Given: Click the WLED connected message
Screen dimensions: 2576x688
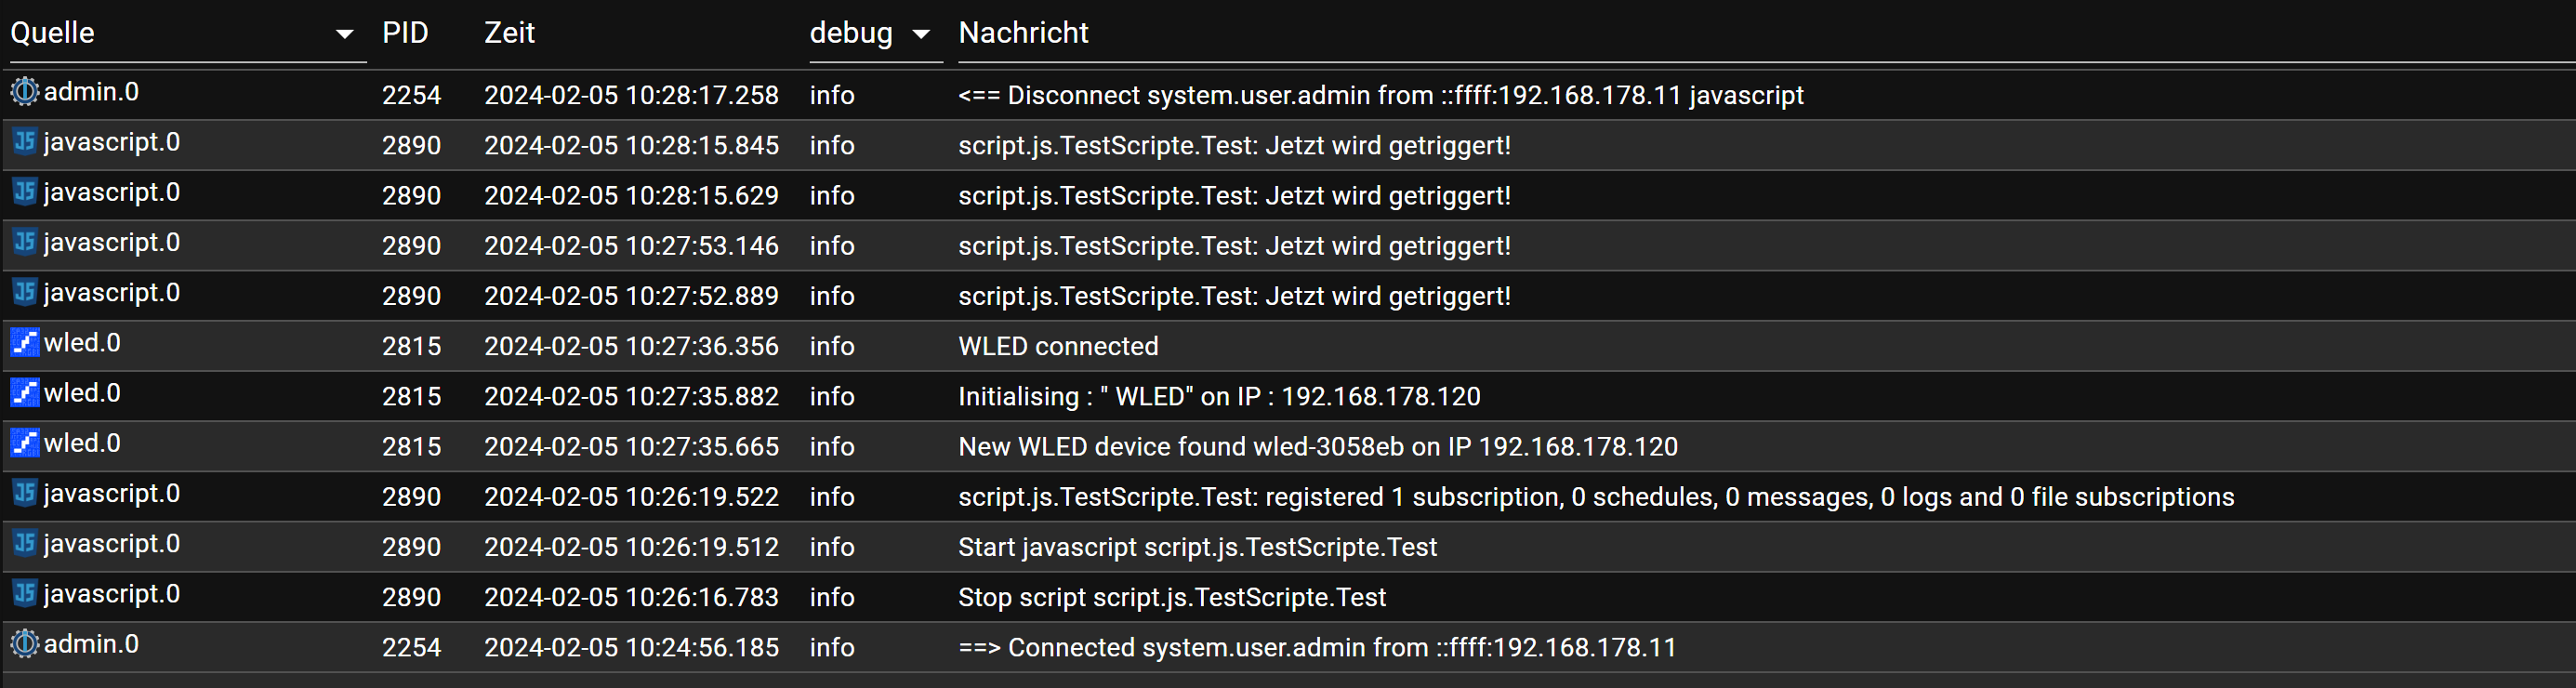Looking at the screenshot, I should (x=1058, y=346).
